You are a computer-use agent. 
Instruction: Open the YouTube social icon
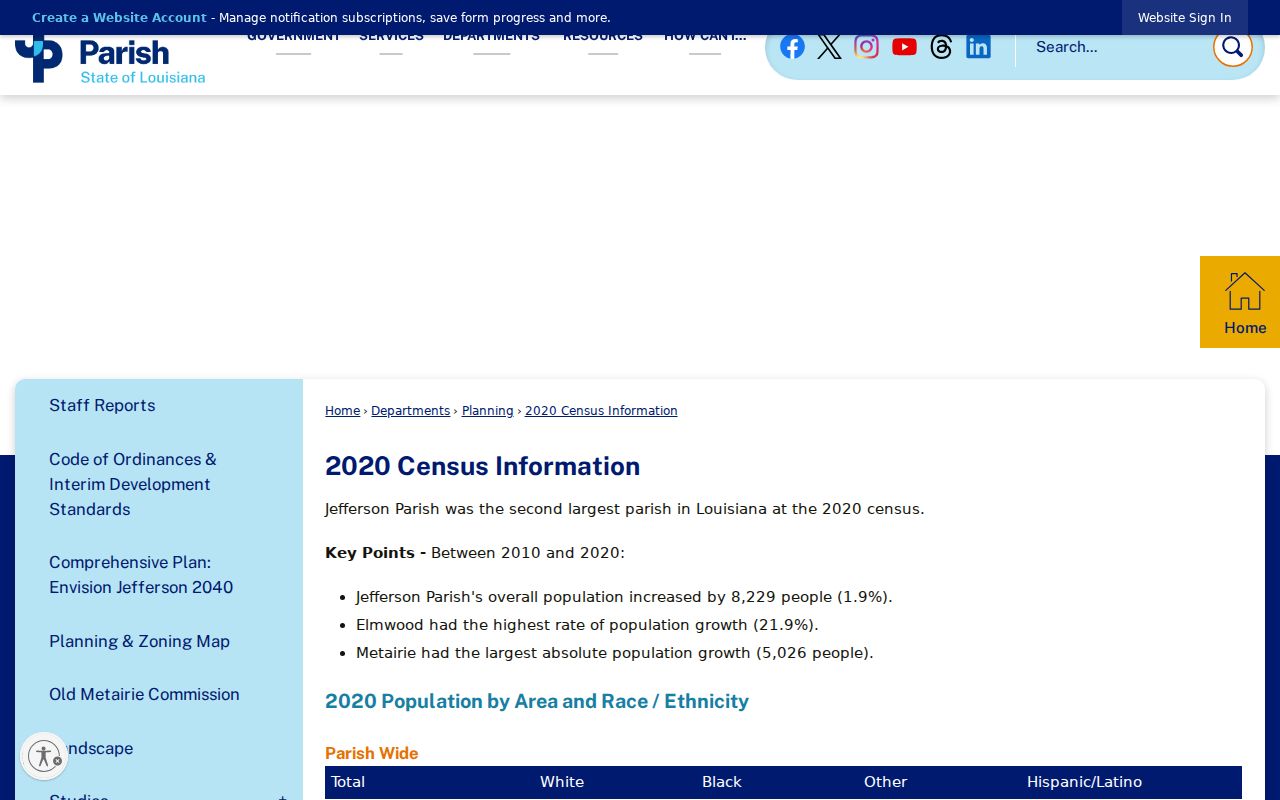(x=904, y=47)
